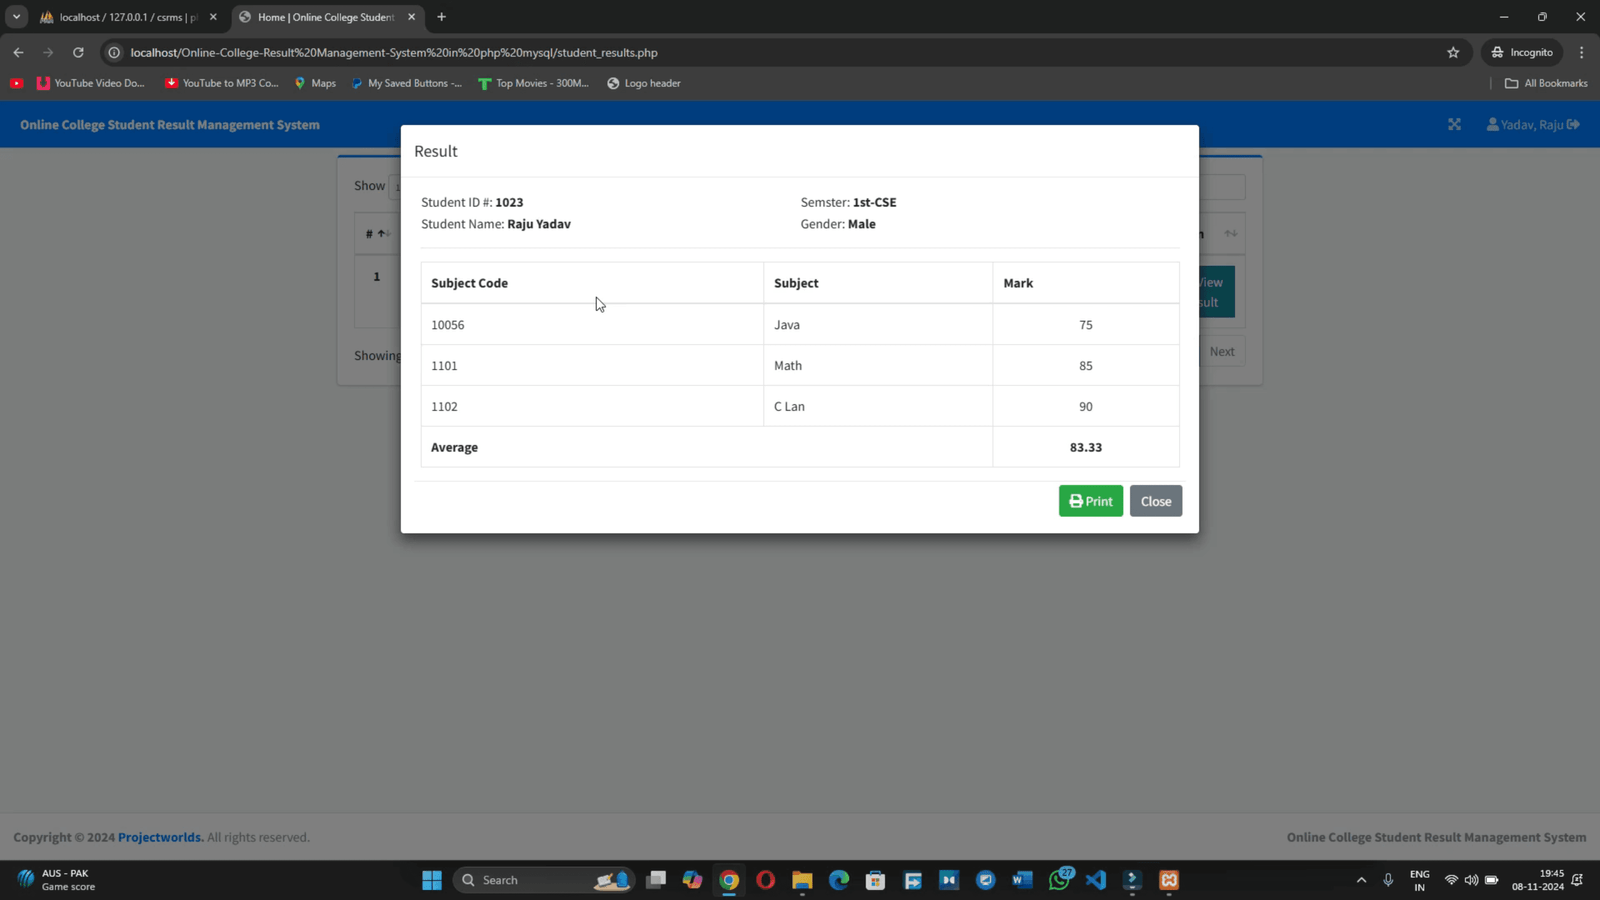Image resolution: width=1600 pixels, height=900 pixels.
Task: Click the green Print button
Action: (x=1090, y=501)
